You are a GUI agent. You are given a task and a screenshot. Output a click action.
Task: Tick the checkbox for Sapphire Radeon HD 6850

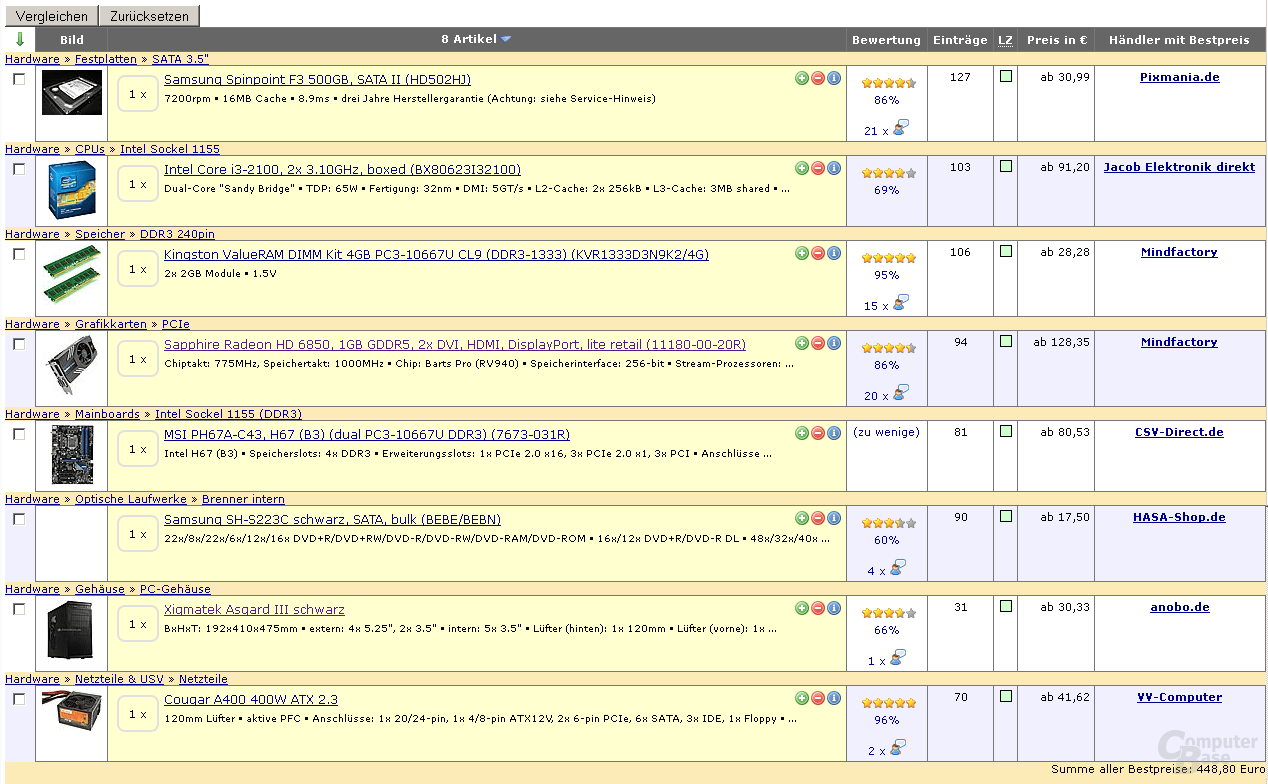19,344
